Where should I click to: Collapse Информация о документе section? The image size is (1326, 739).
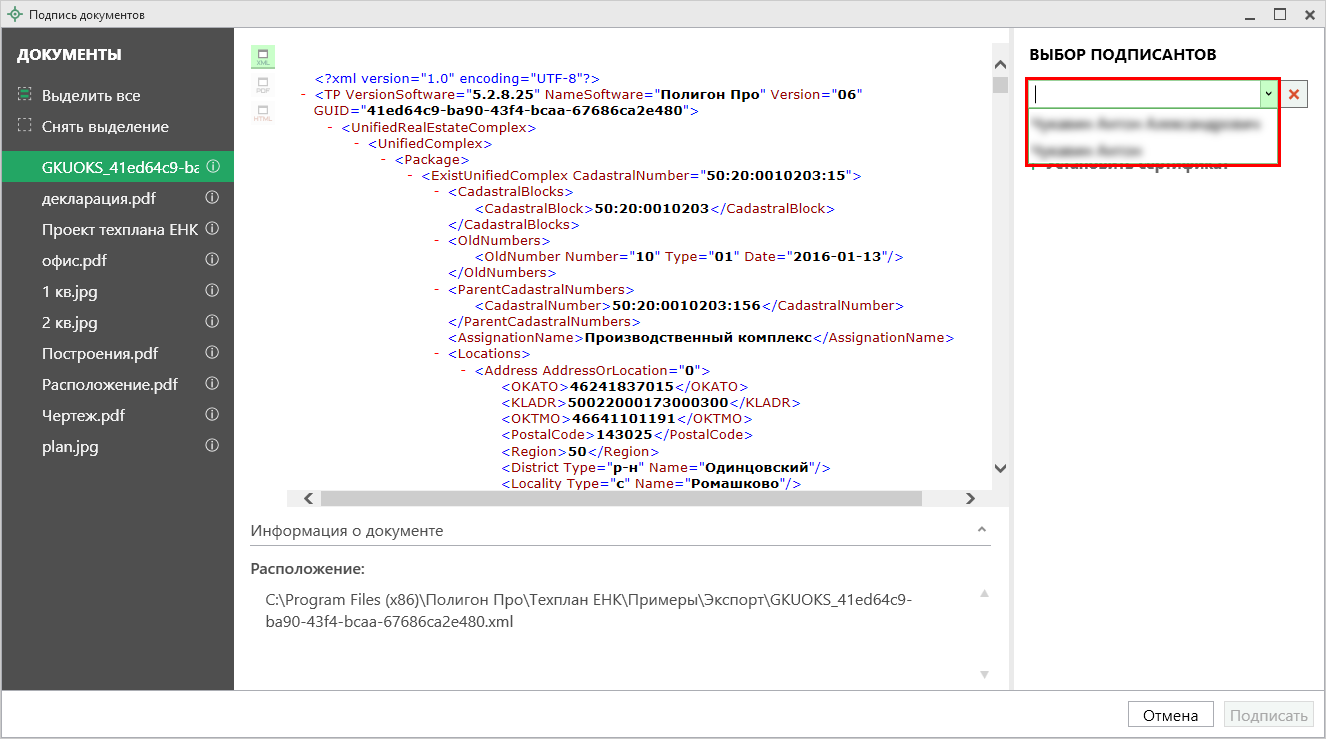(x=981, y=530)
